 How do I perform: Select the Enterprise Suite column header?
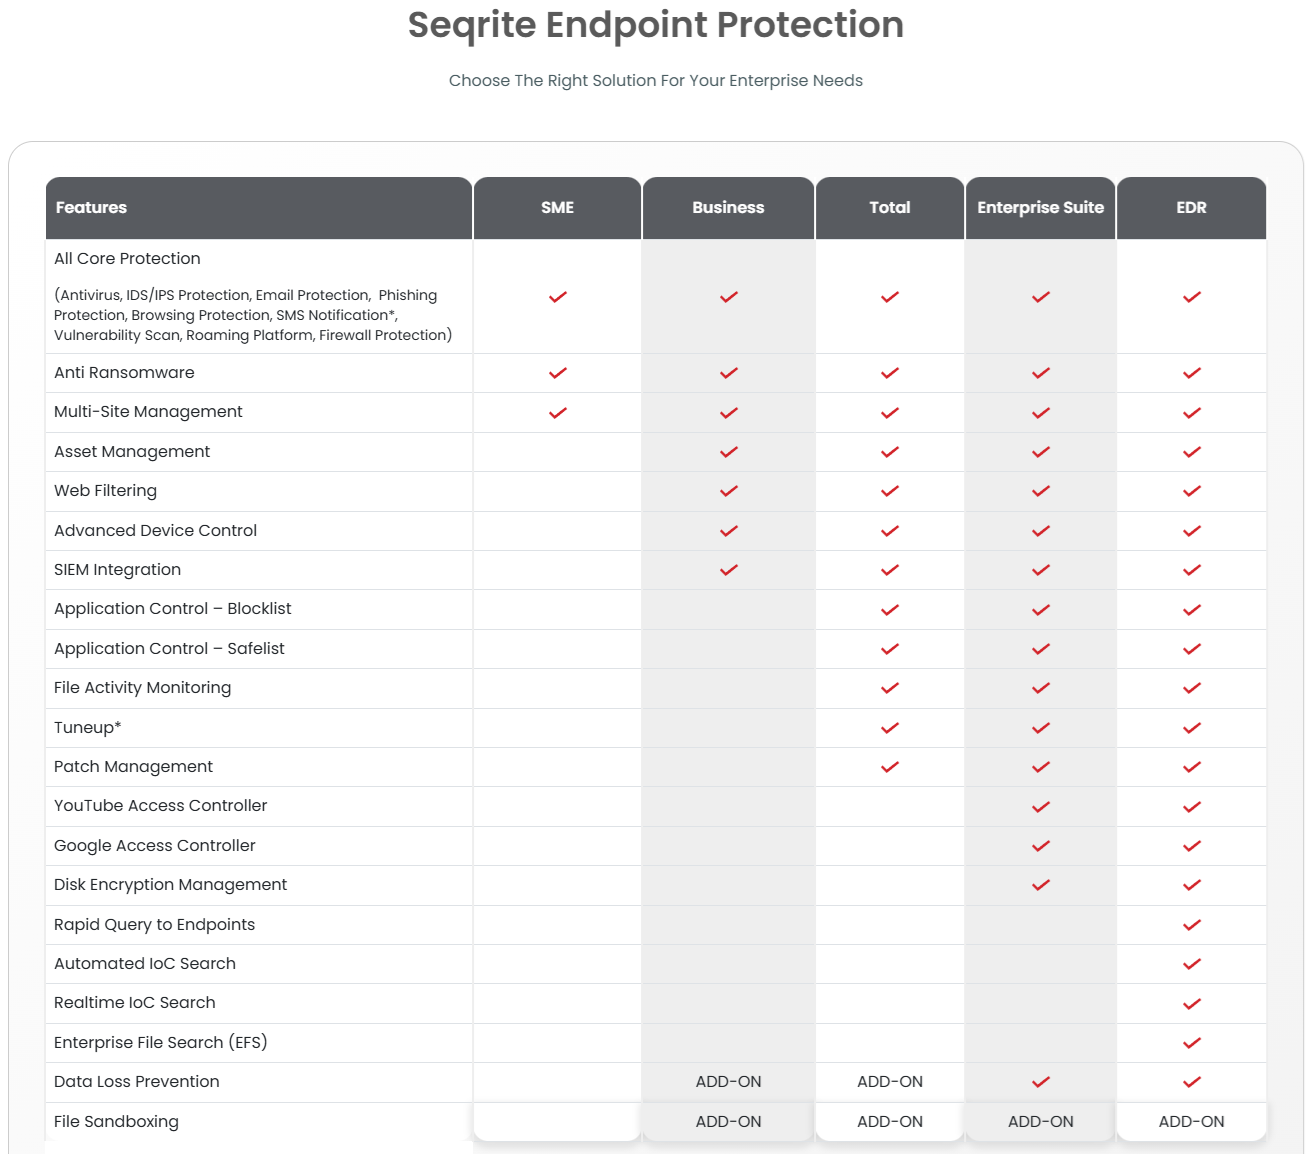tap(1040, 208)
